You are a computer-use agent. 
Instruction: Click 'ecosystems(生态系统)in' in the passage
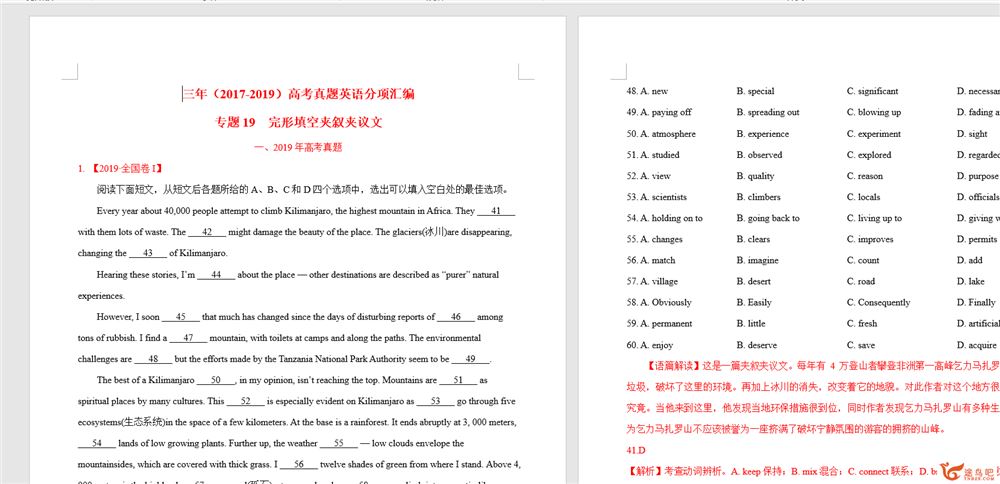pos(126,423)
